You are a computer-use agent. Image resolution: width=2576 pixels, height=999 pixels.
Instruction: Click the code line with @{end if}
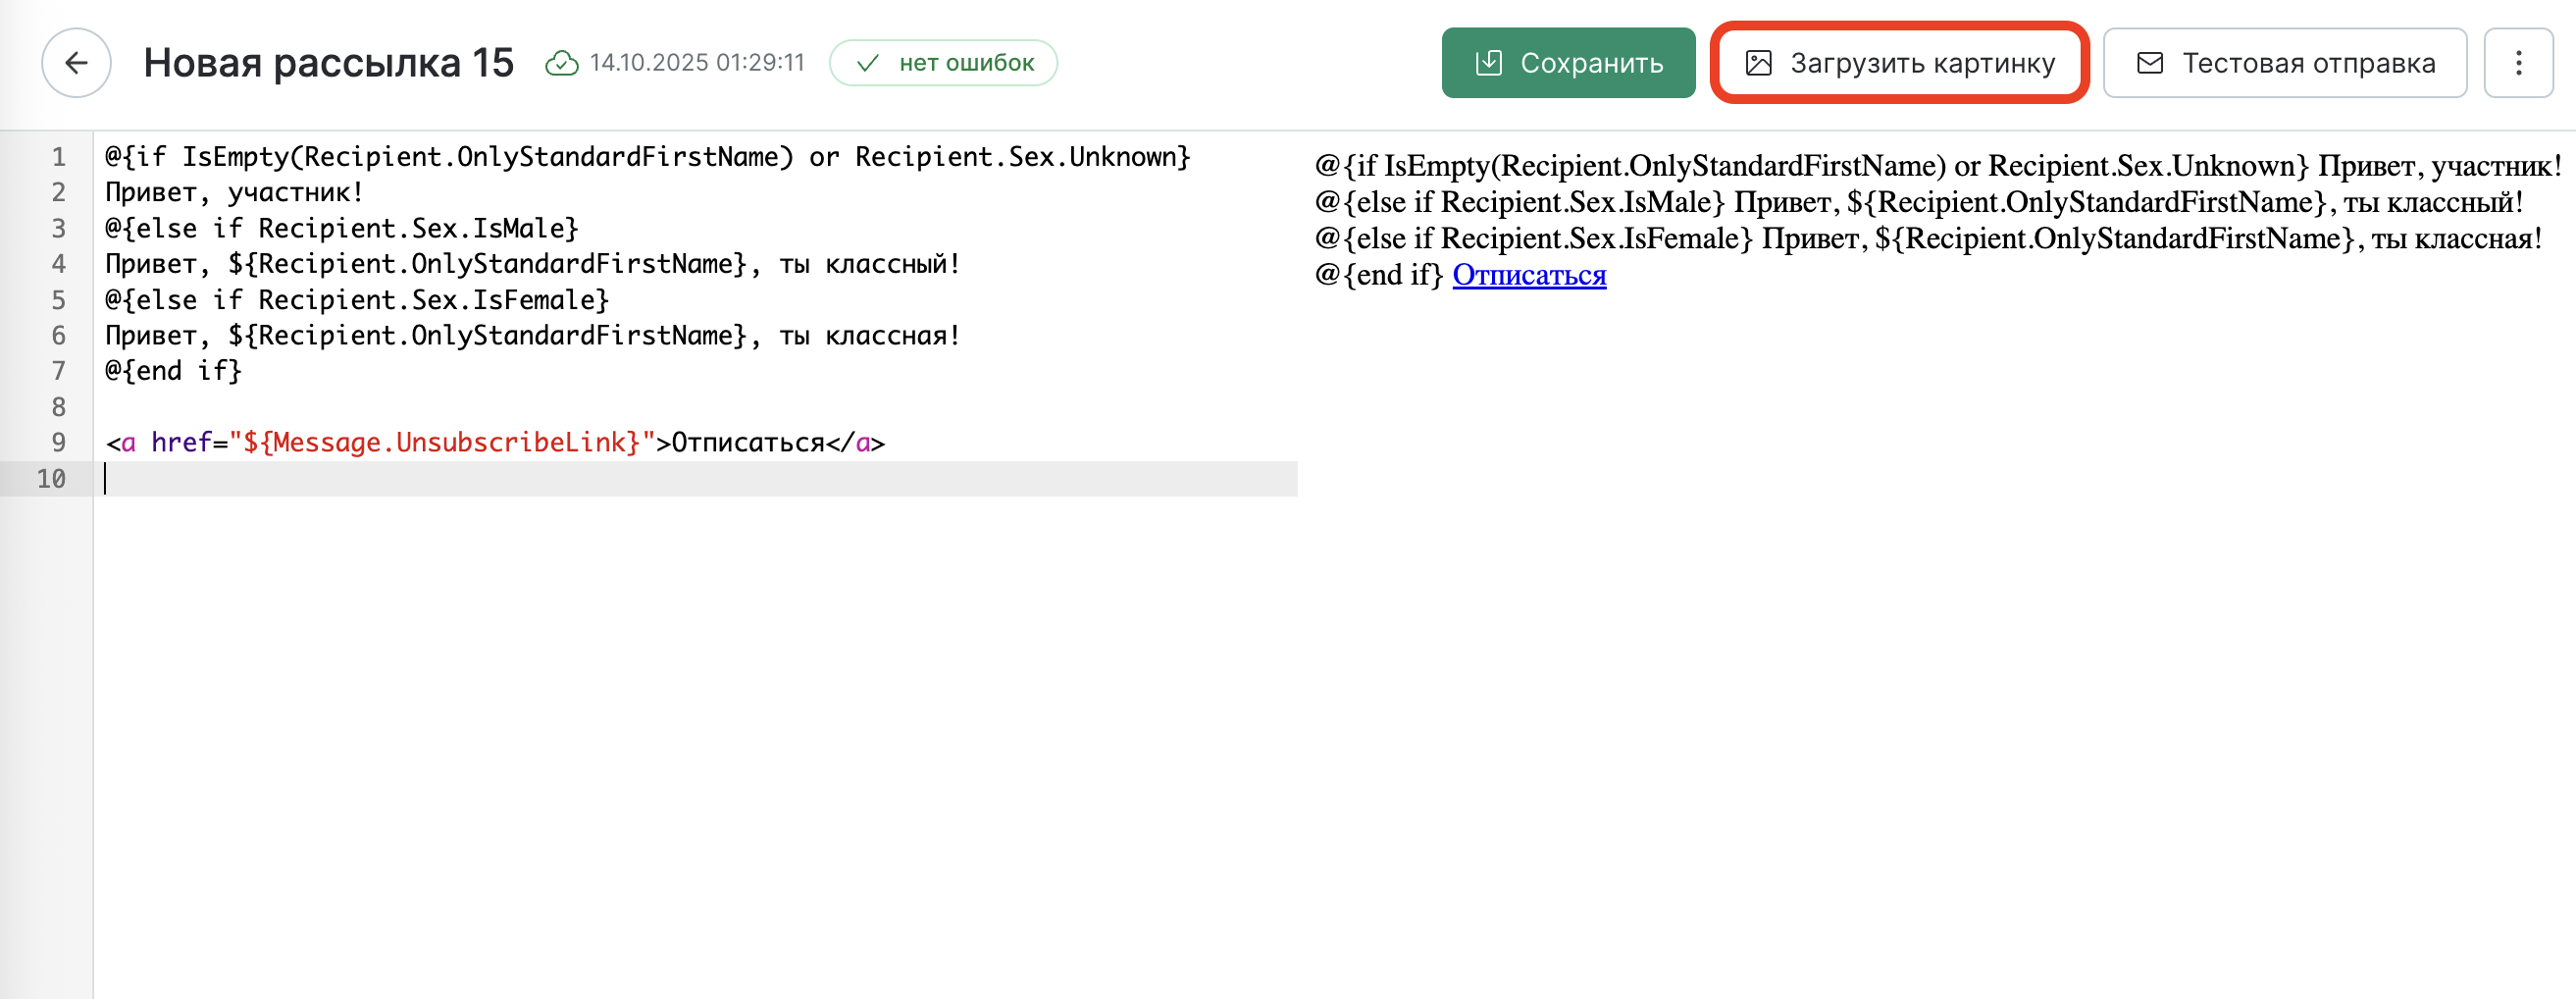(174, 371)
